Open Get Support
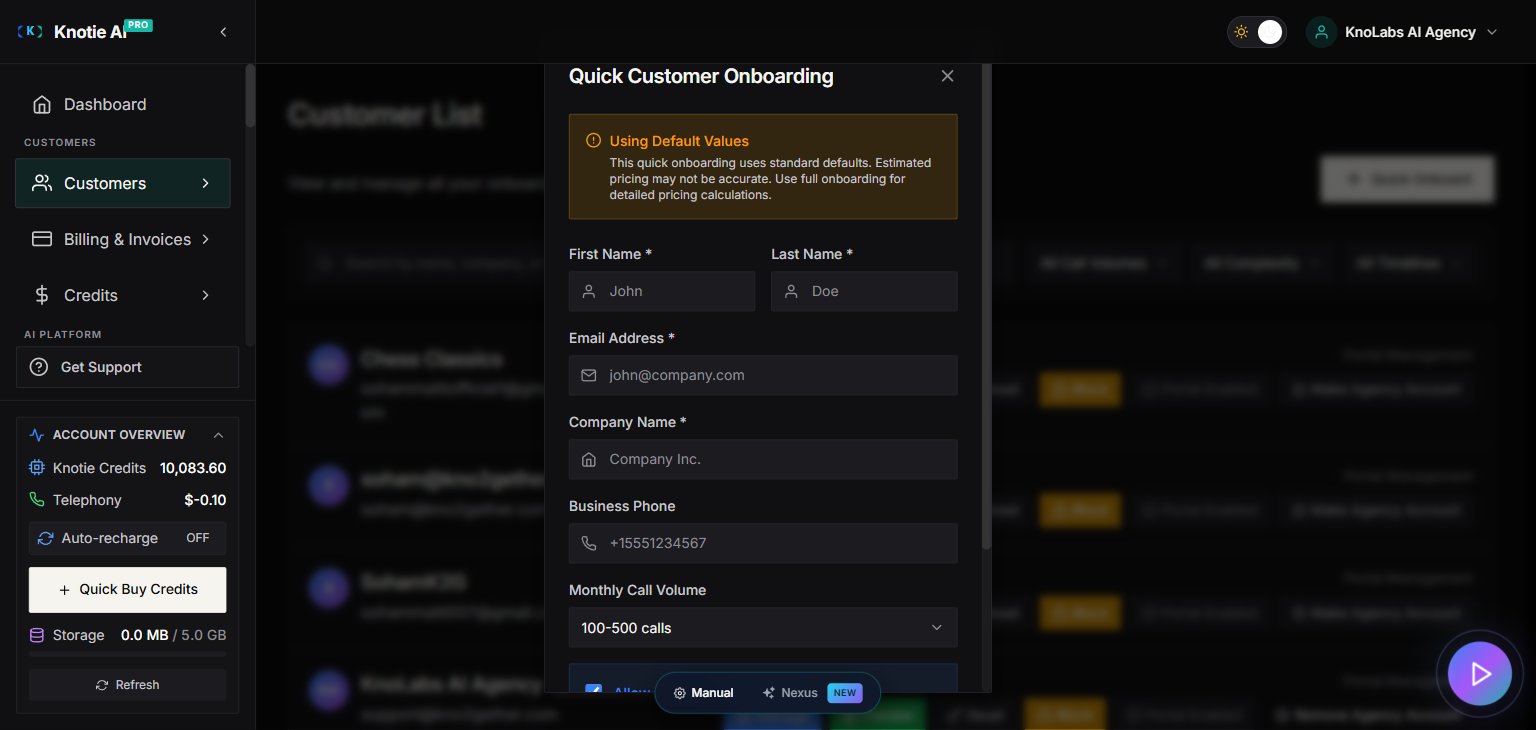Image resolution: width=1536 pixels, height=730 pixels. (x=127, y=367)
